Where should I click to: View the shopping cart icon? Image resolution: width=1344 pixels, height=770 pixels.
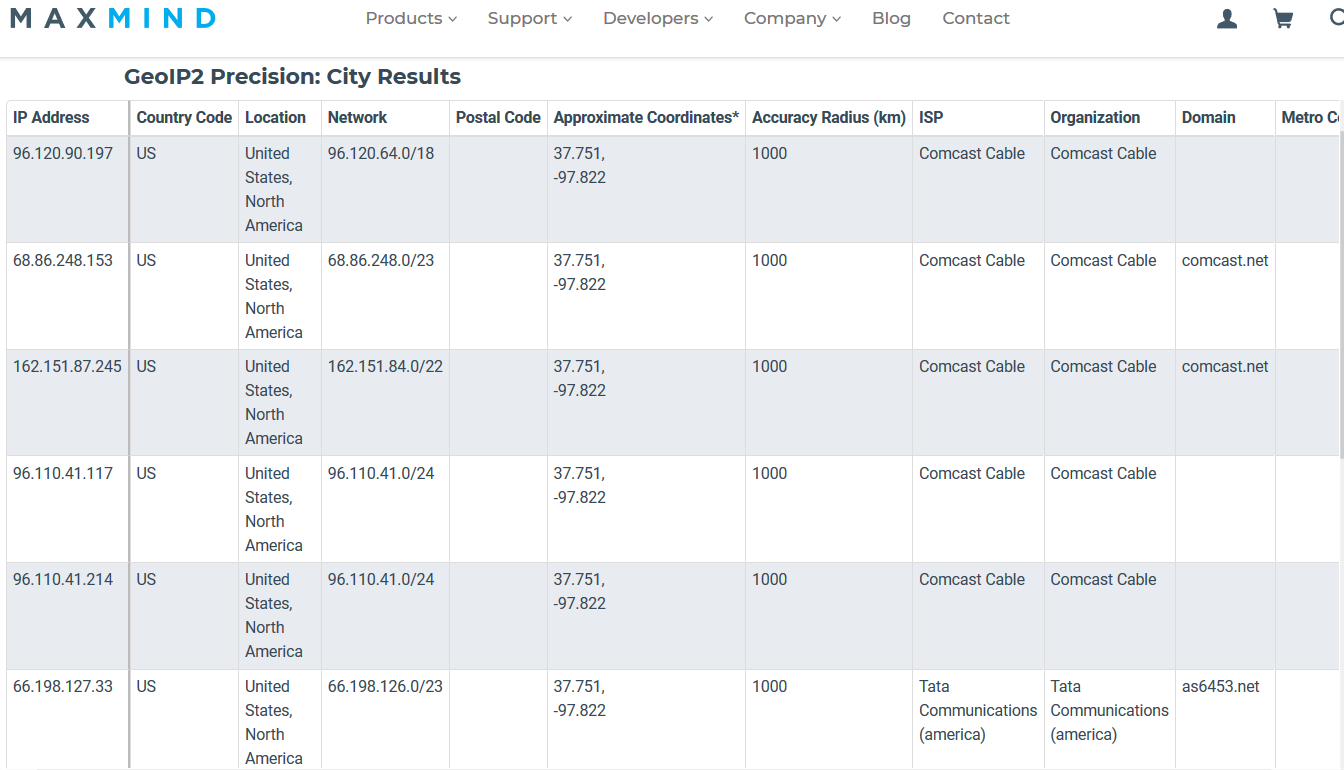(1283, 18)
